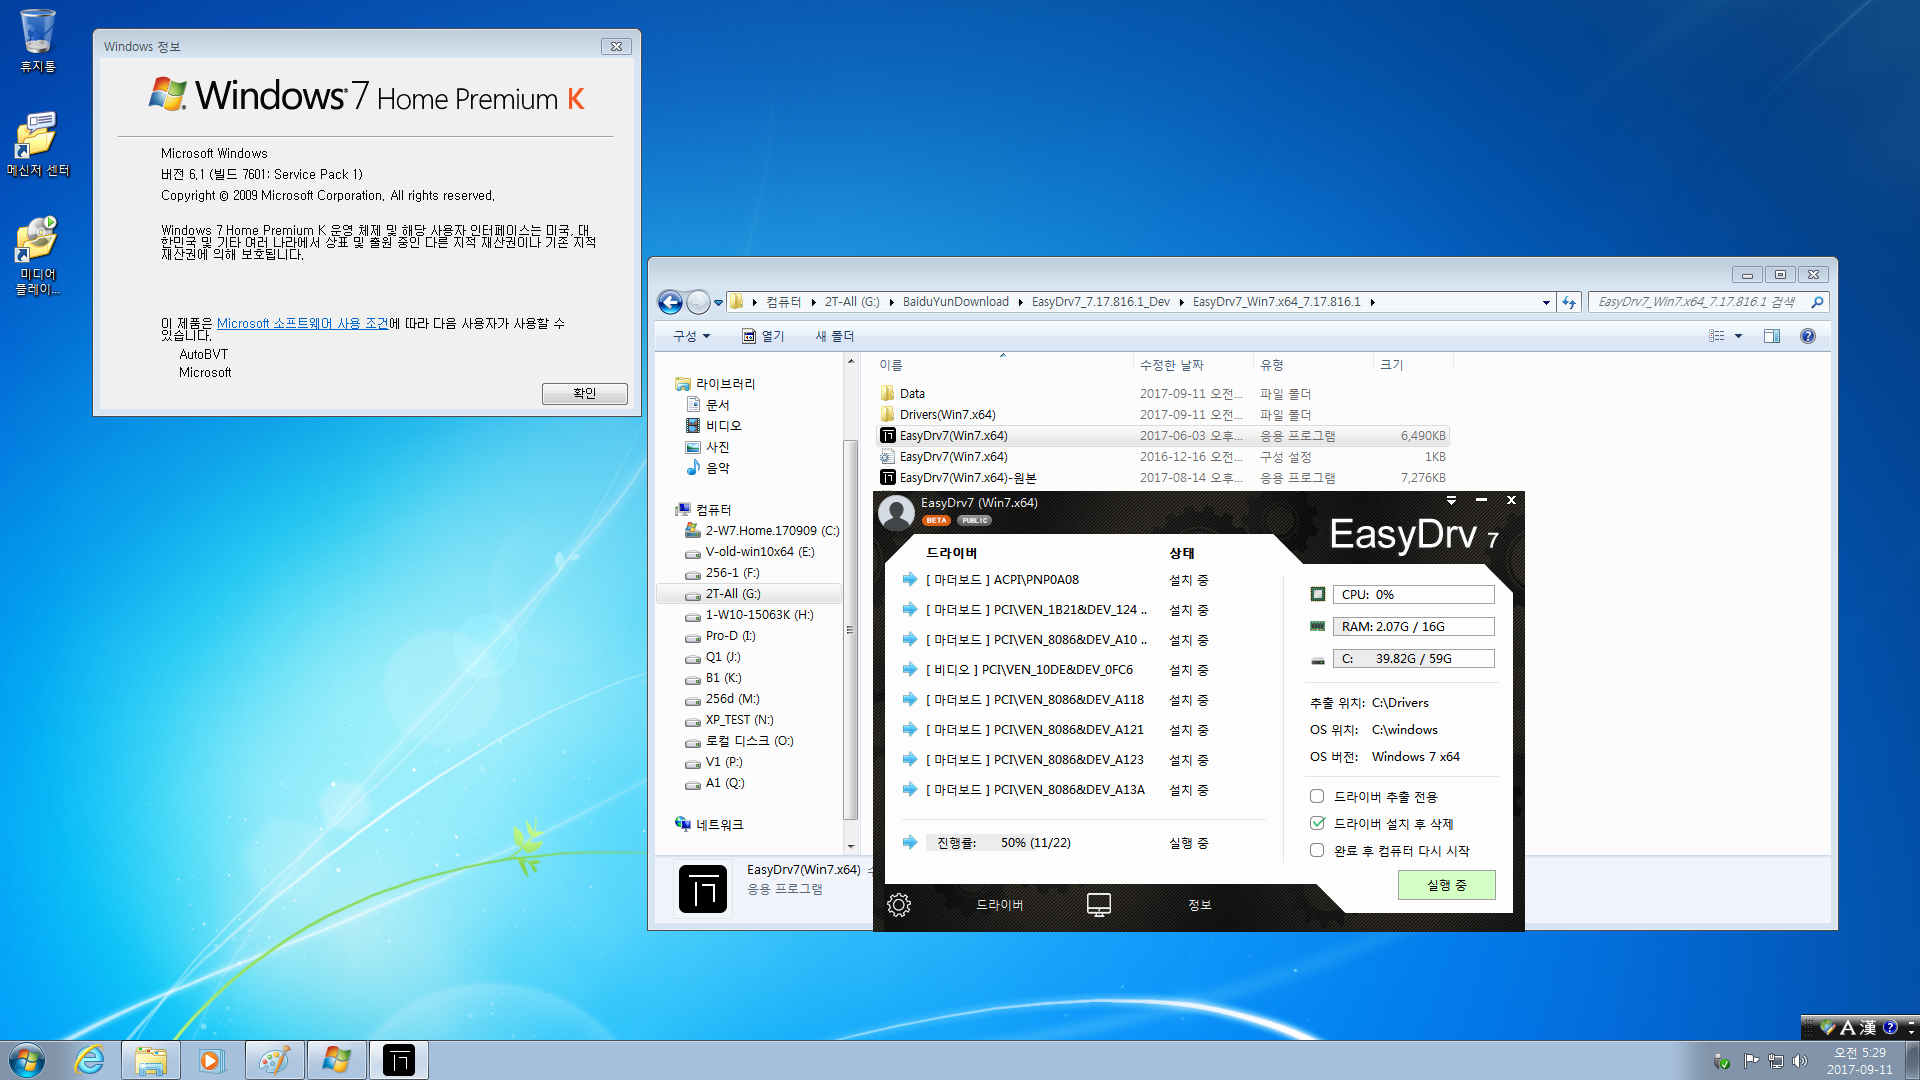This screenshot has width=1920, height=1080.
Task: Open volume speaker tray icon
Action: [1800, 1061]
